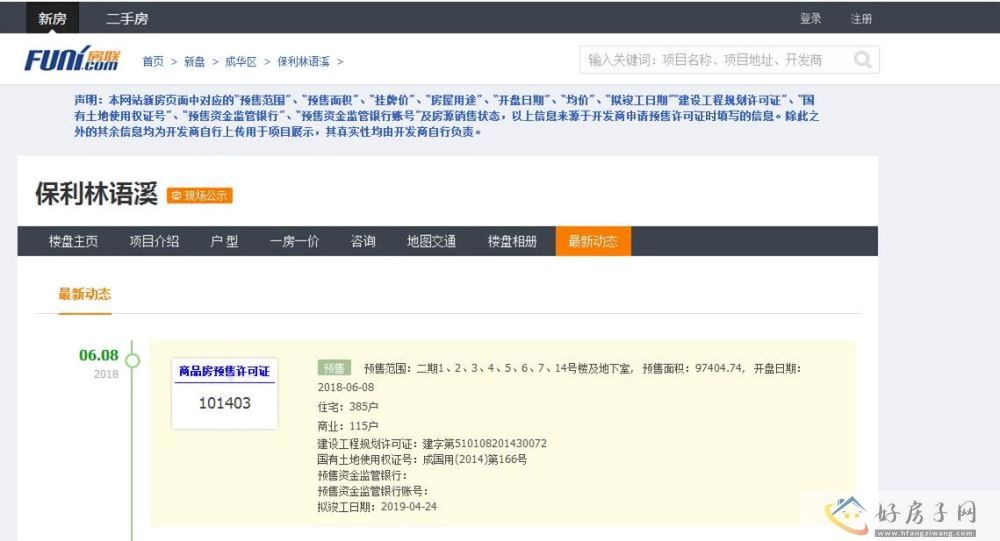This screenshot has width=1000, height=541.
Task: Click the green timeline circle for 06.08
Action: click(x=132, y=360)
